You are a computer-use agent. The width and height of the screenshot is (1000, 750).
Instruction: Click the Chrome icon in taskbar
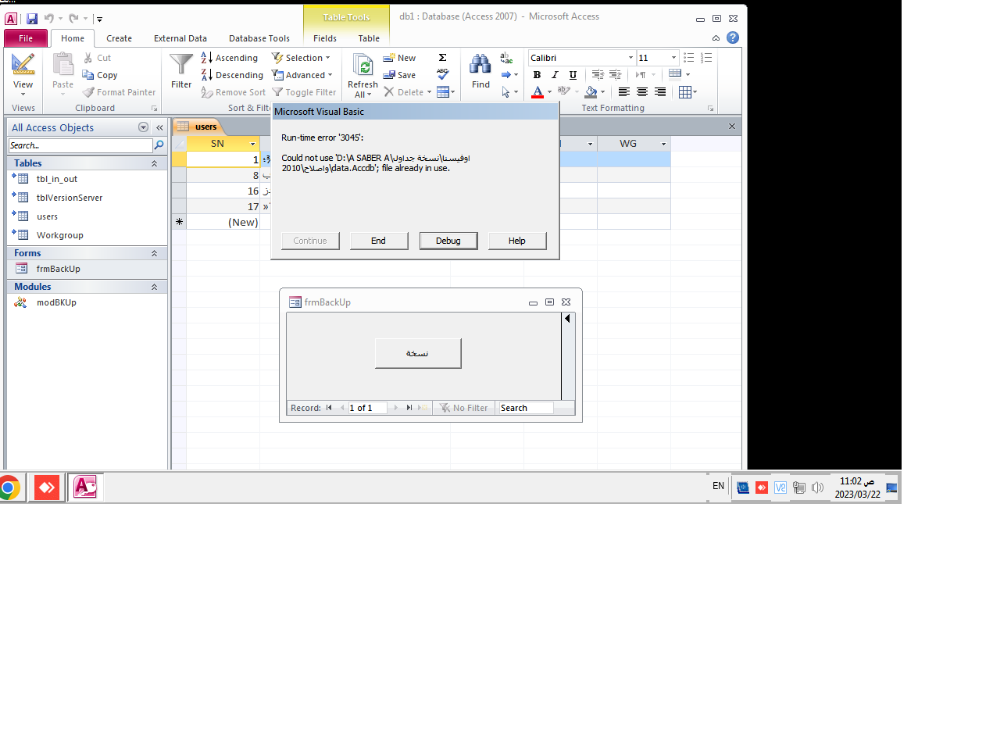point(9,488)
